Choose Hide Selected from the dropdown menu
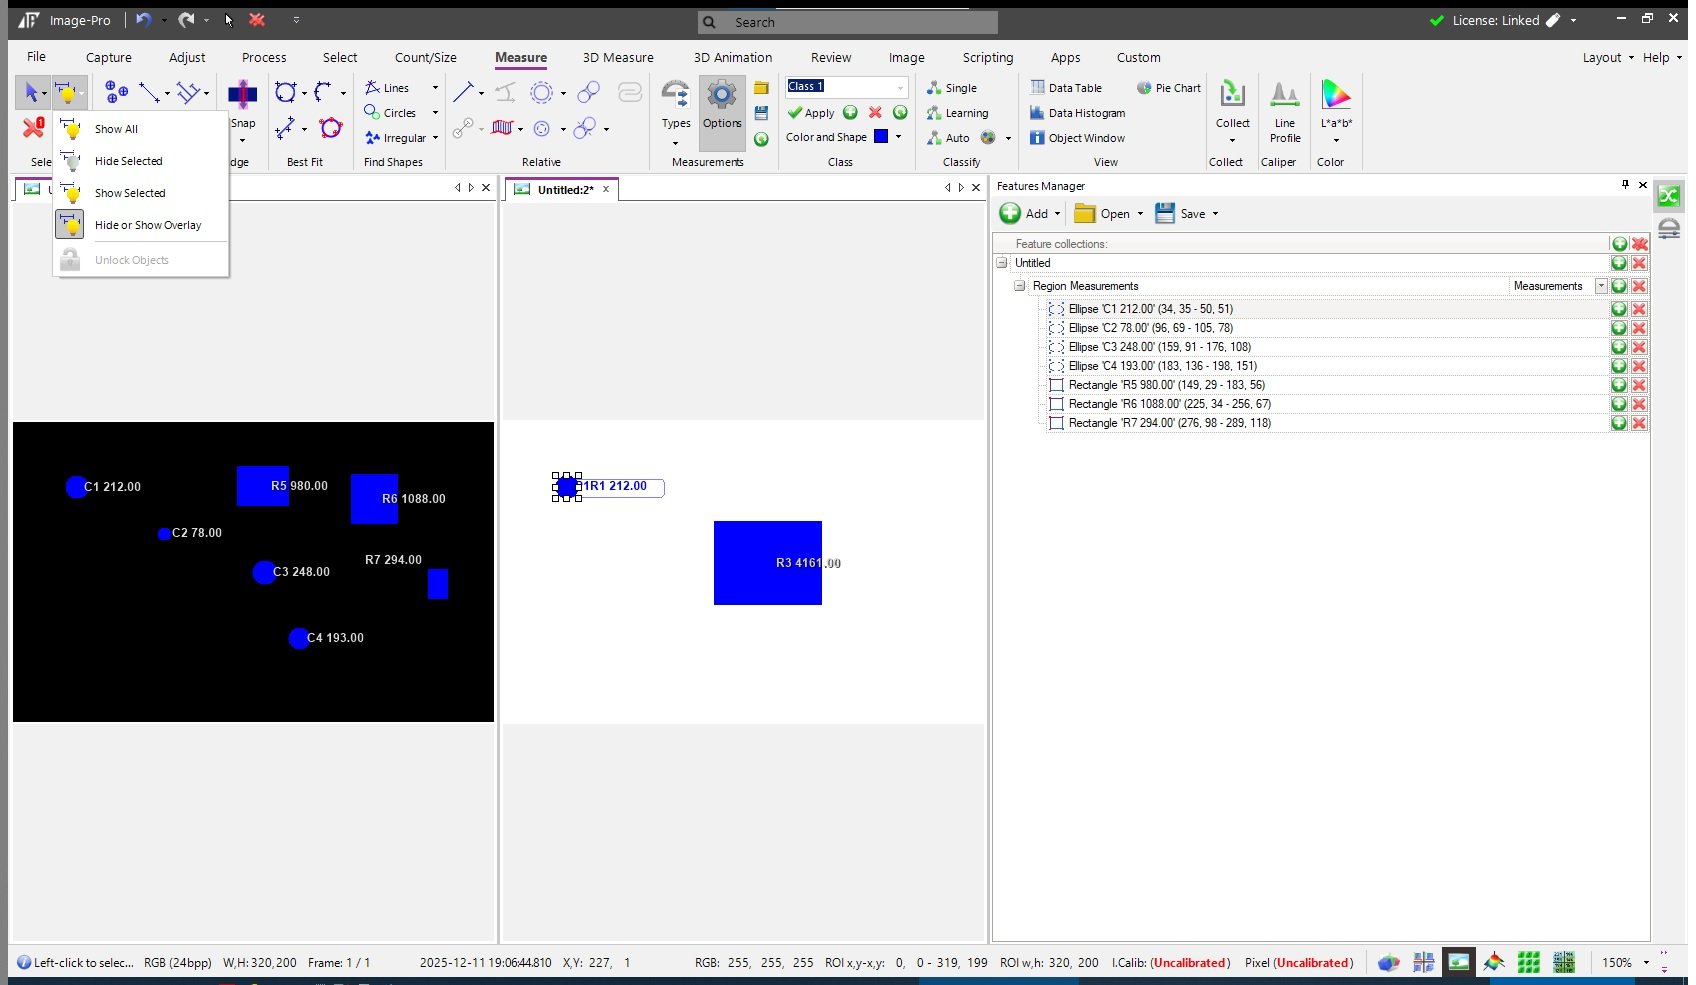Viewport: 1696px width, 985px height. point(141,161)
